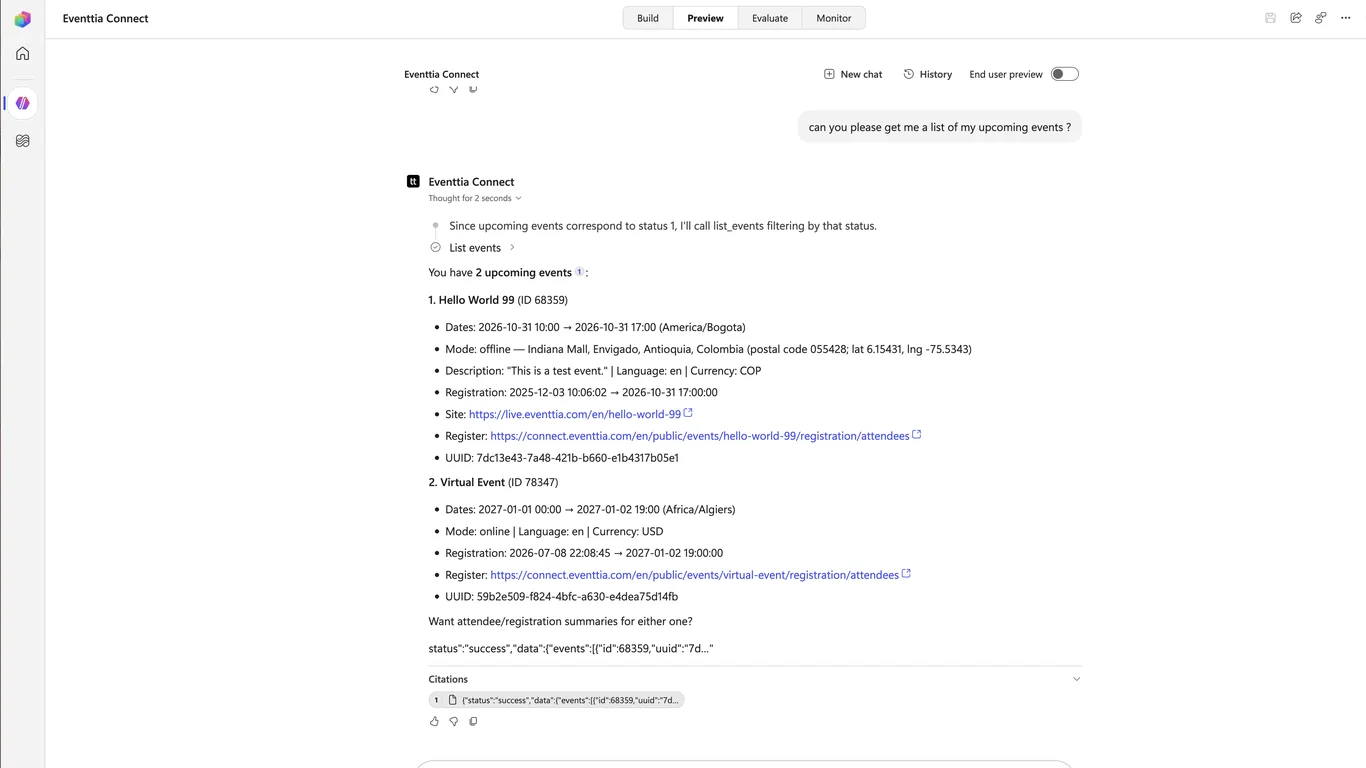The image size is (1366, 768).
Task: Switch to the Build tab
Action: click(x=648, y=18)
